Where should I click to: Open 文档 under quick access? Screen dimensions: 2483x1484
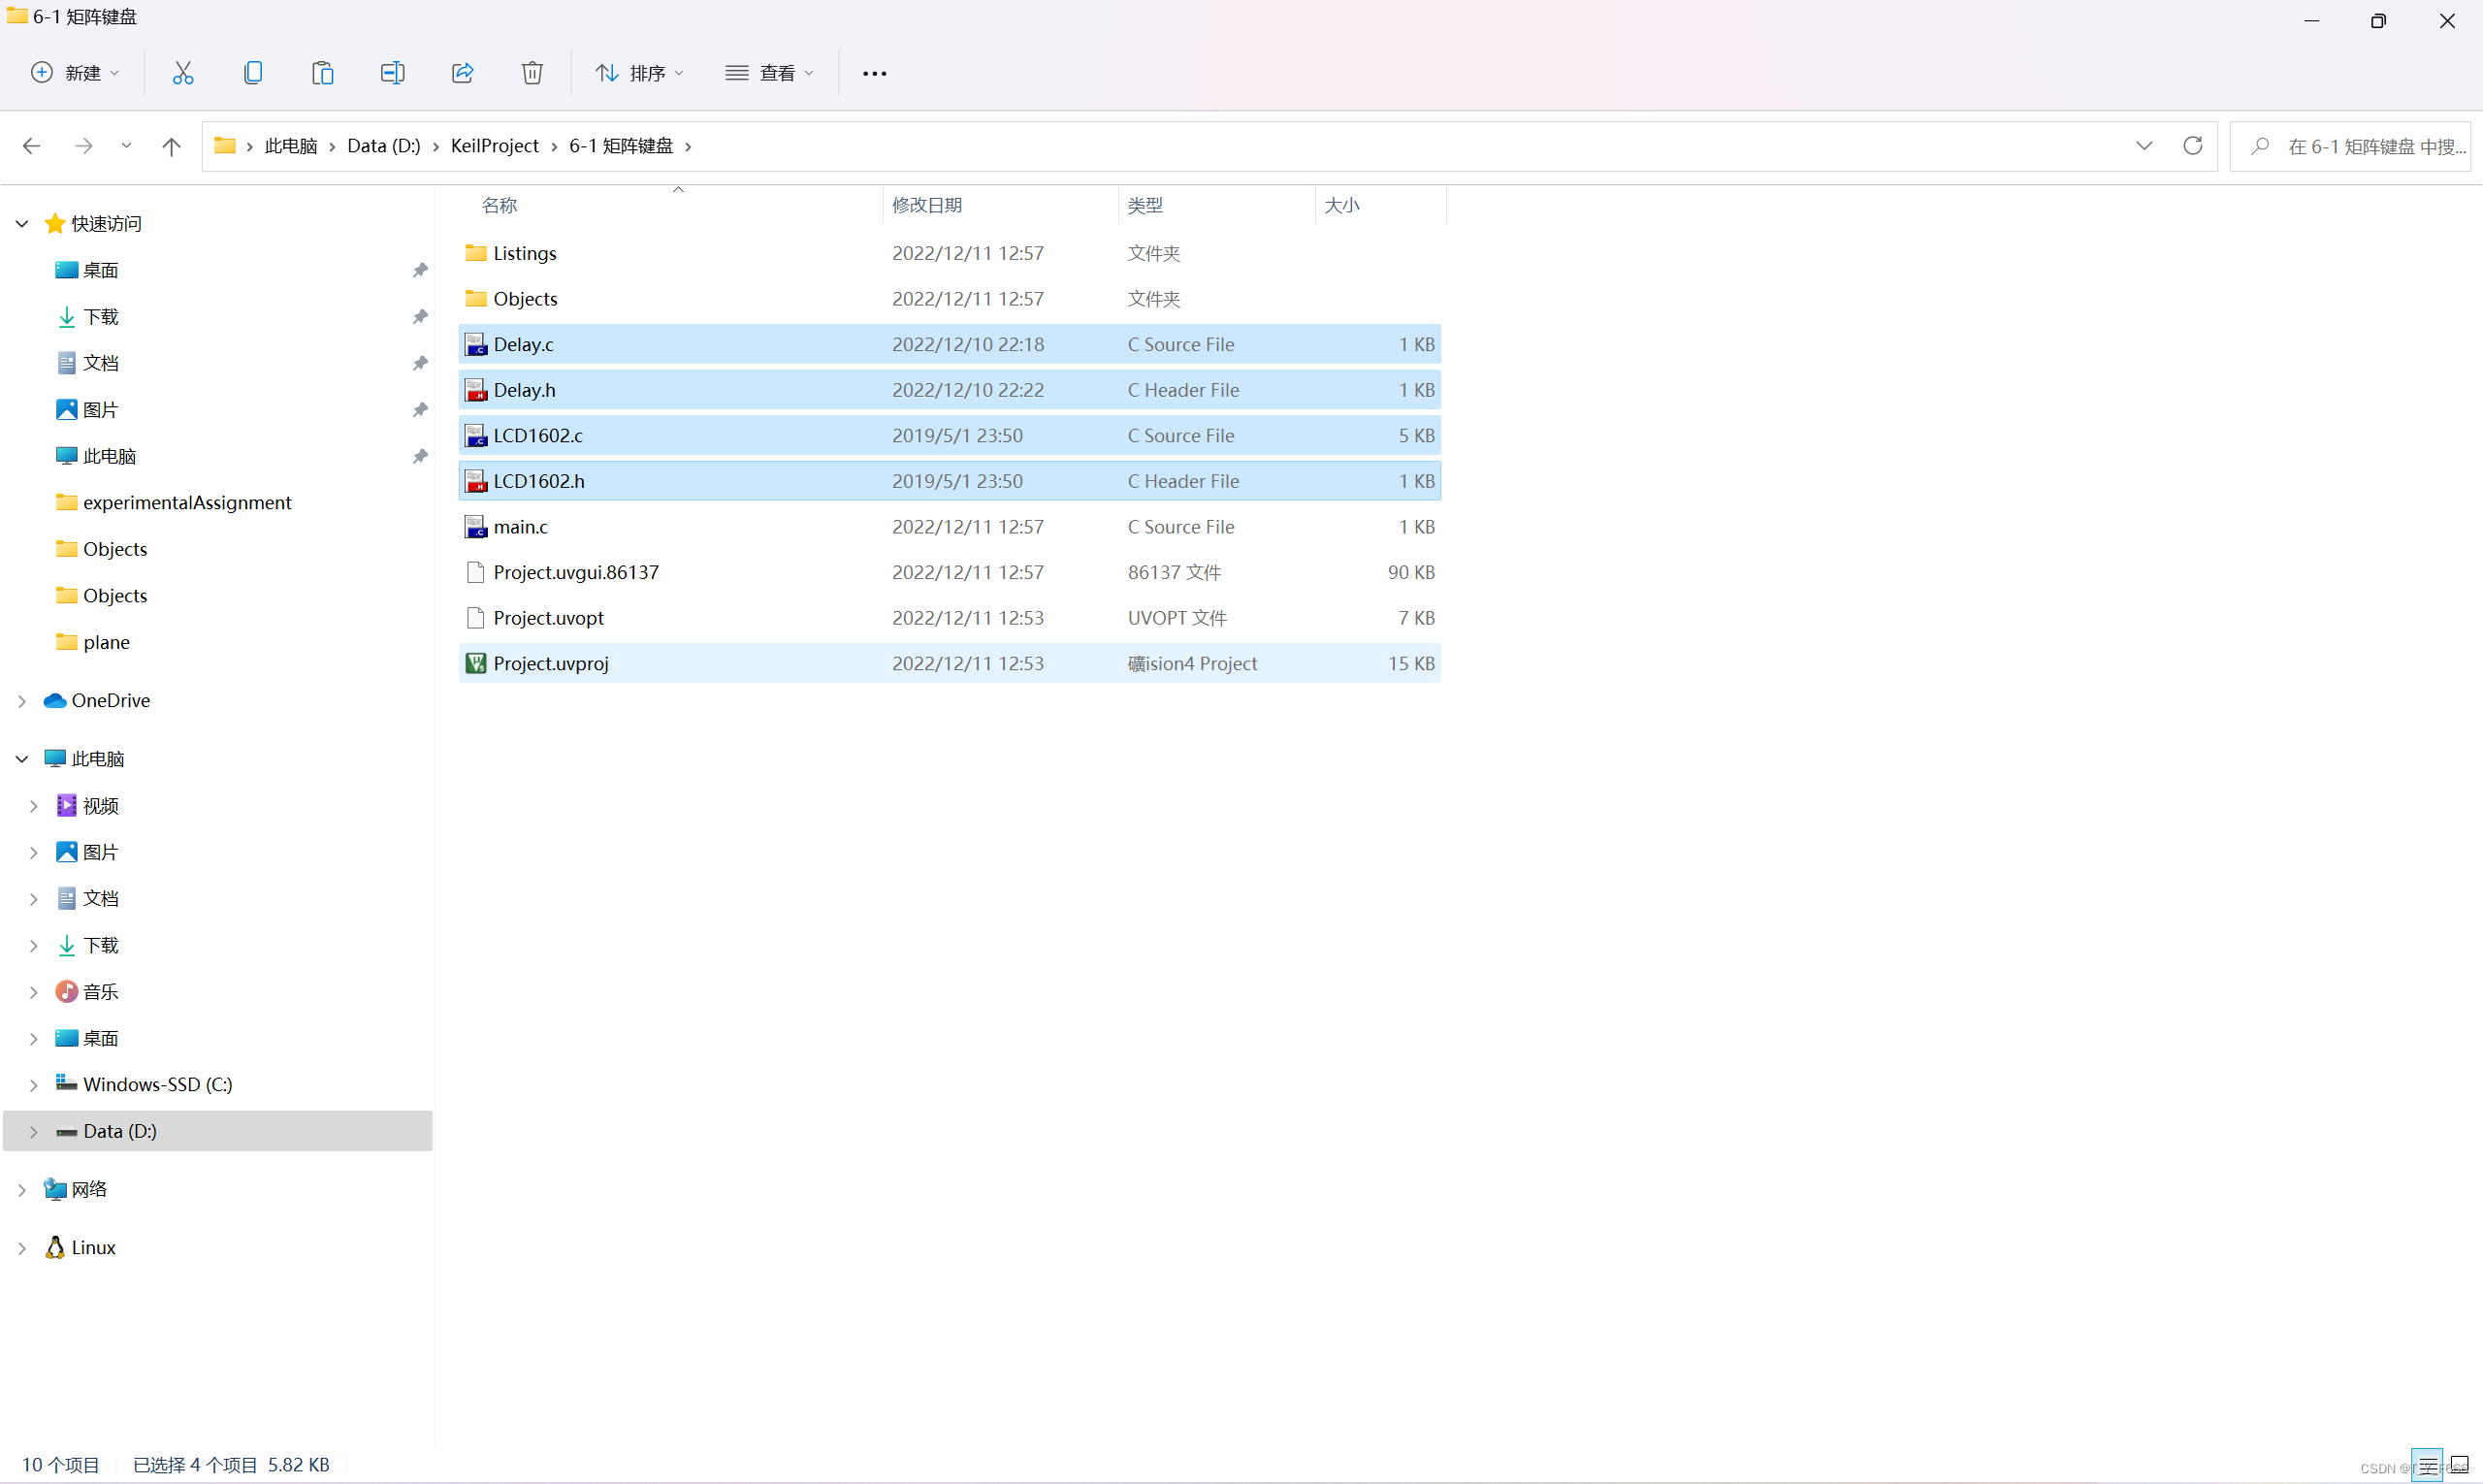click(x=101, y=363)
